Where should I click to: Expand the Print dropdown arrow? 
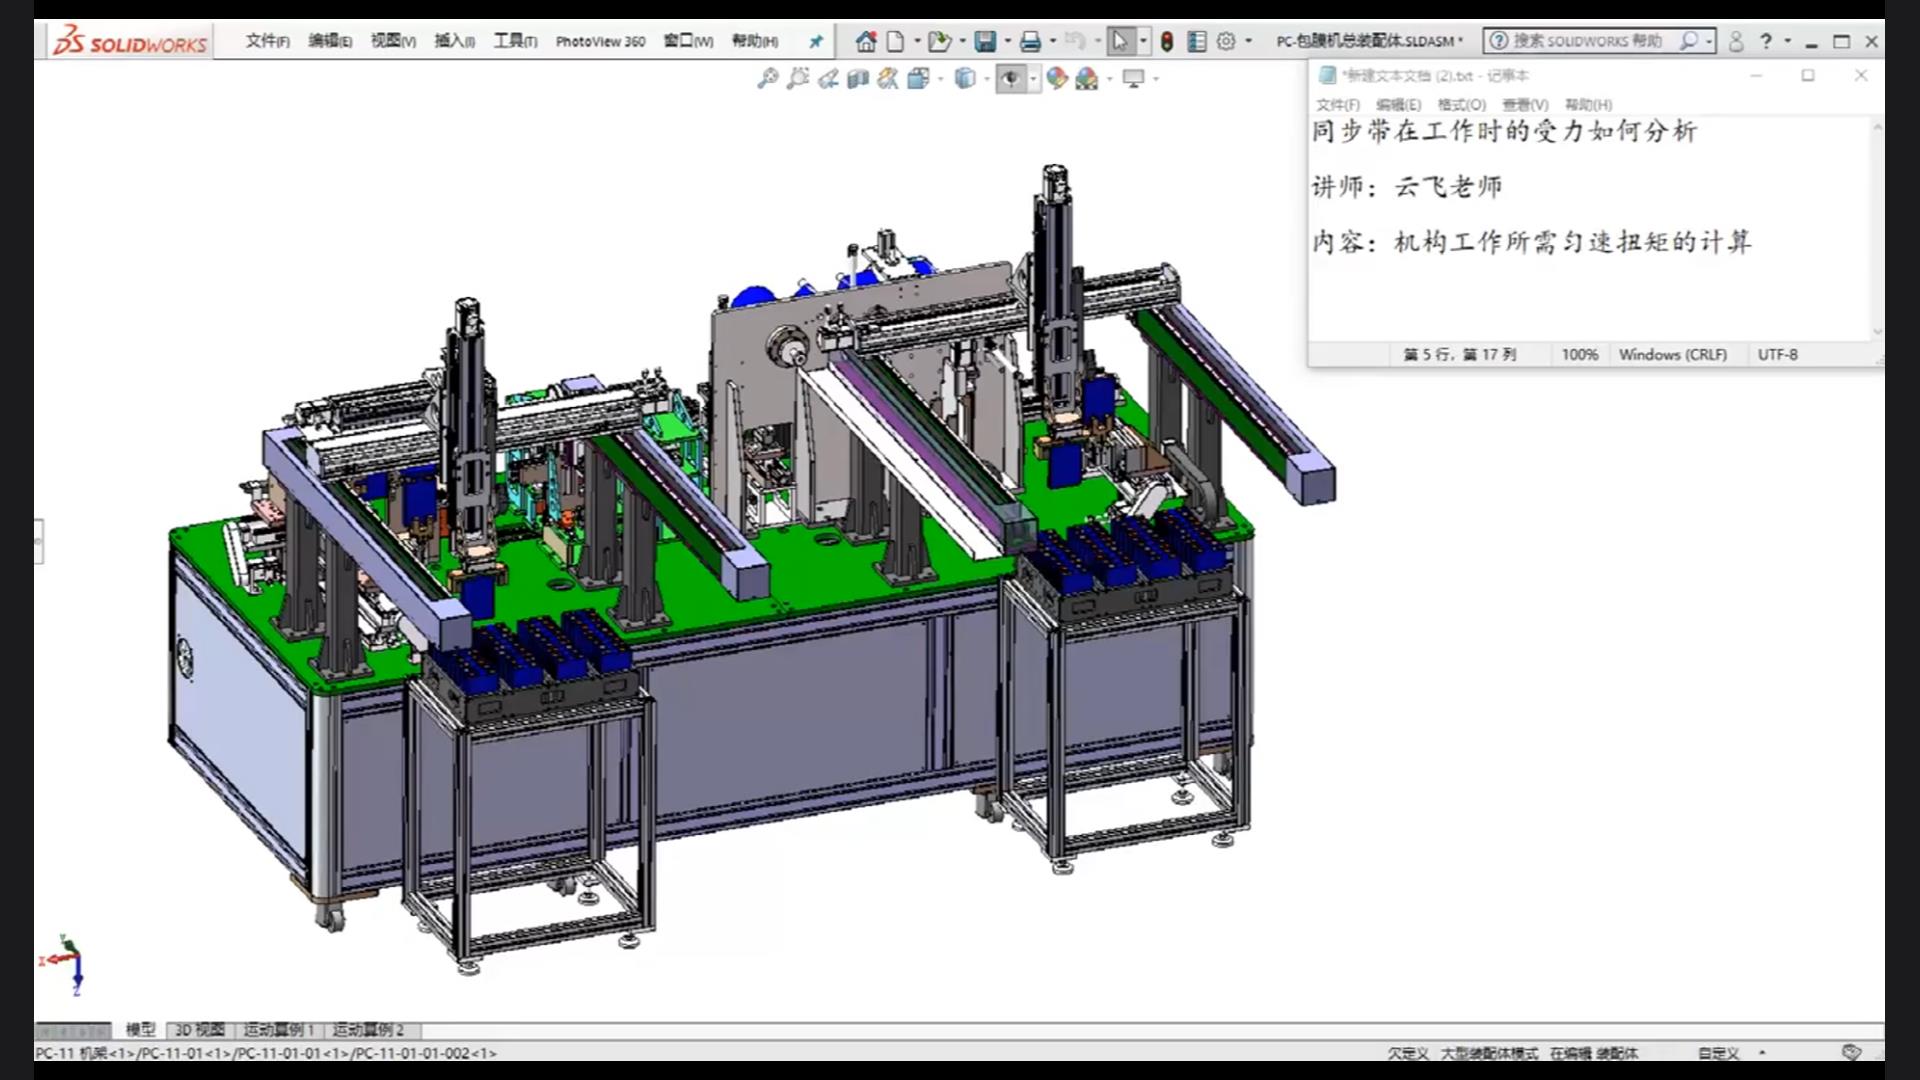pyautogui.click(x=1052, y=41)
